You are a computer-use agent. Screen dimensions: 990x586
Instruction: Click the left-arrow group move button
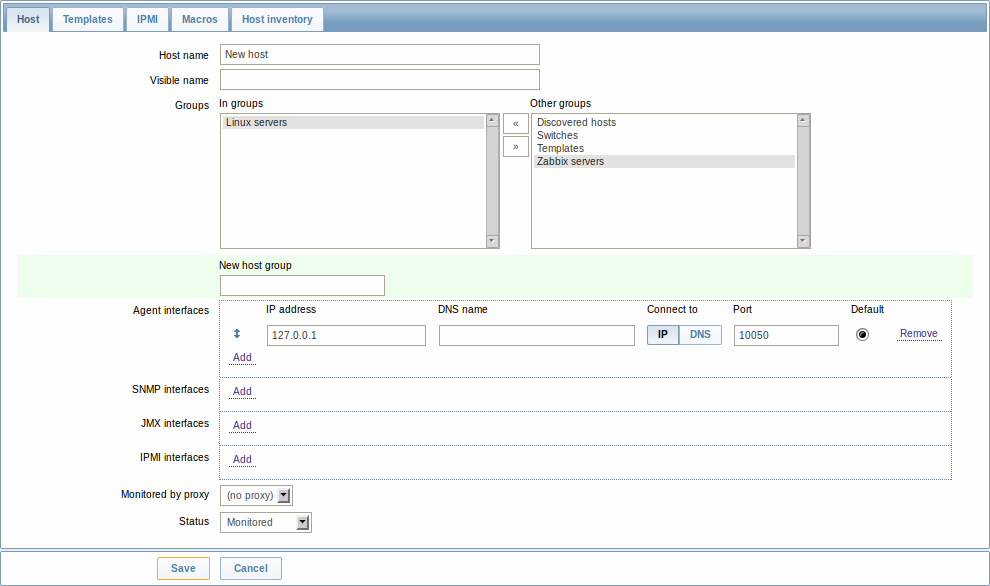[515, 123]
